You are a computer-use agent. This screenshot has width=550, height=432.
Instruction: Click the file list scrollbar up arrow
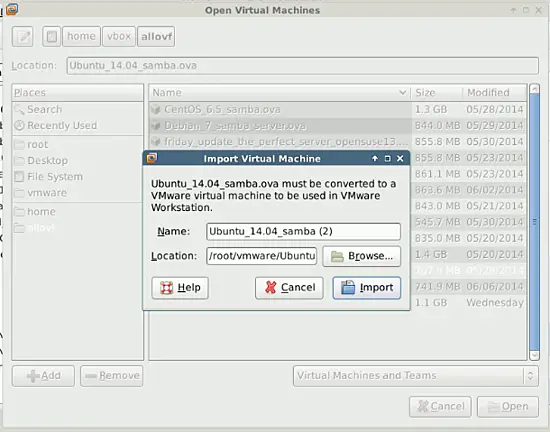click(x=534, y=89)
